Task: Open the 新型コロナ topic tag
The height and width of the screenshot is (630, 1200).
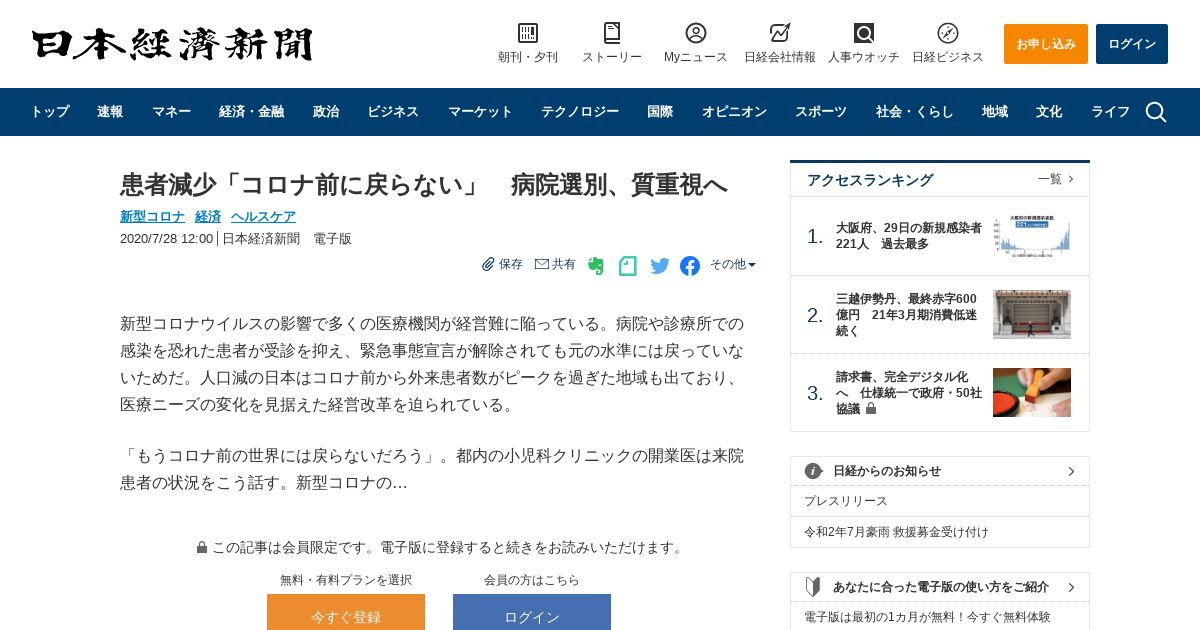Action: tap(152, 216)
